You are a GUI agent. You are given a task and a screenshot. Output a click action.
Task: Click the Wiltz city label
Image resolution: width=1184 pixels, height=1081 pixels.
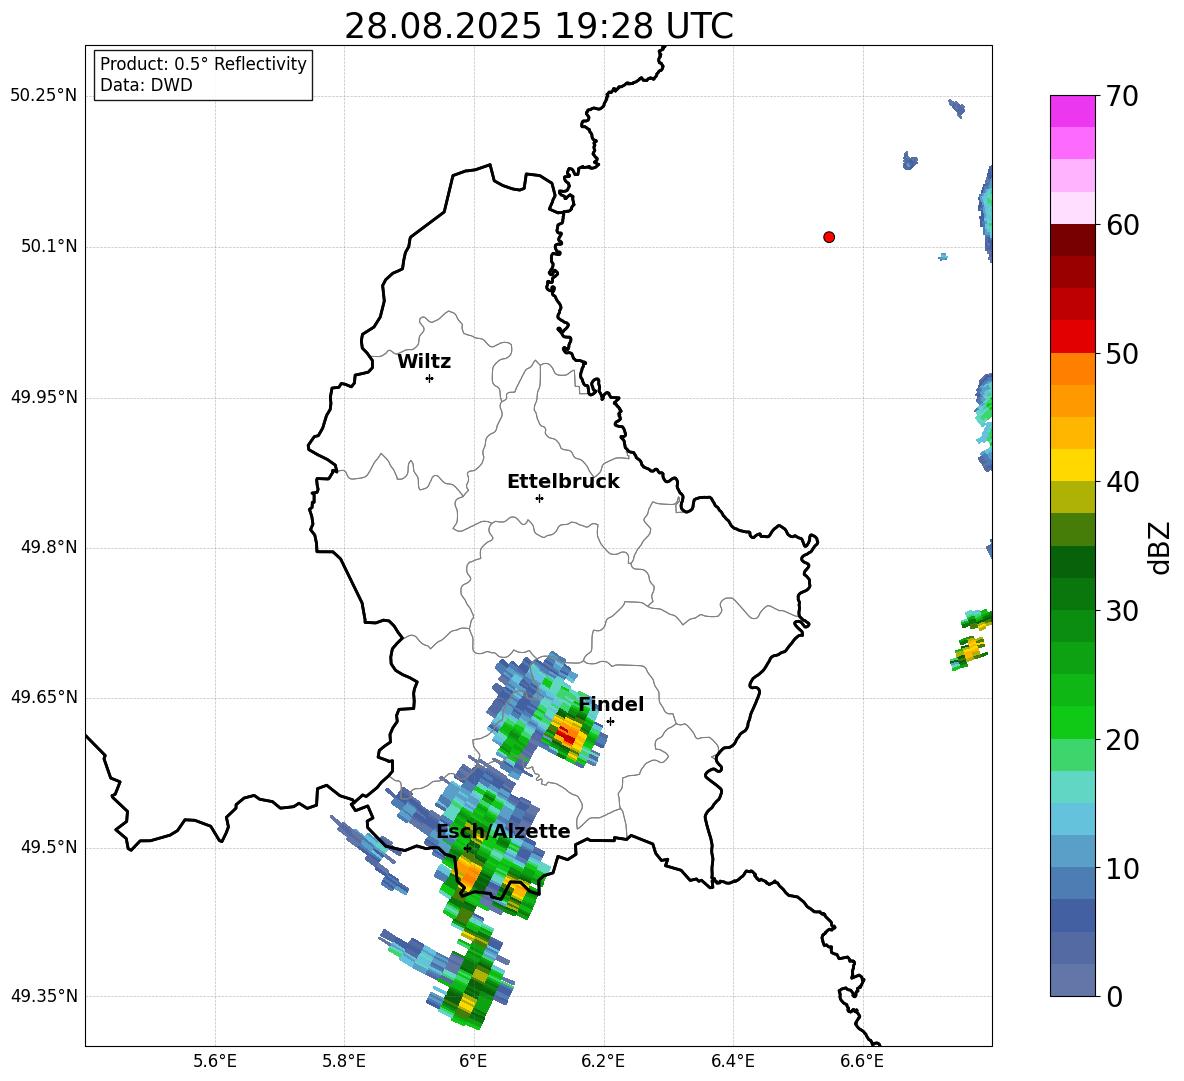click(424, 362)
